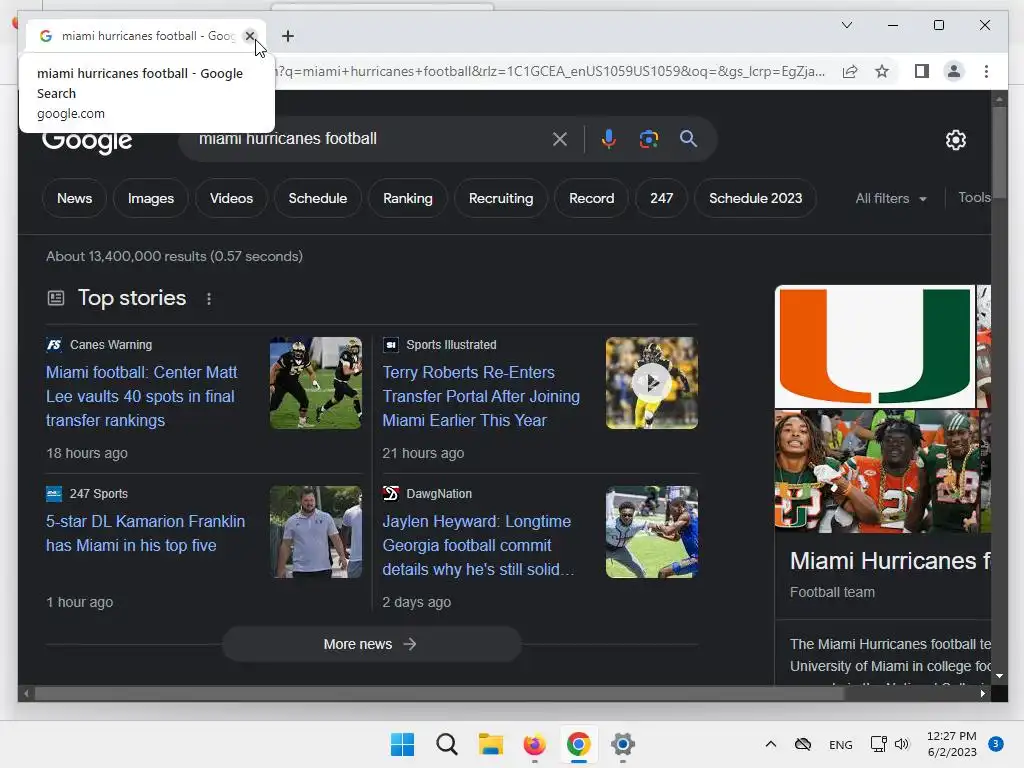Open taskbar clock showing 12:27 PM
The image size is (1024, 768).
click(952, 744)
